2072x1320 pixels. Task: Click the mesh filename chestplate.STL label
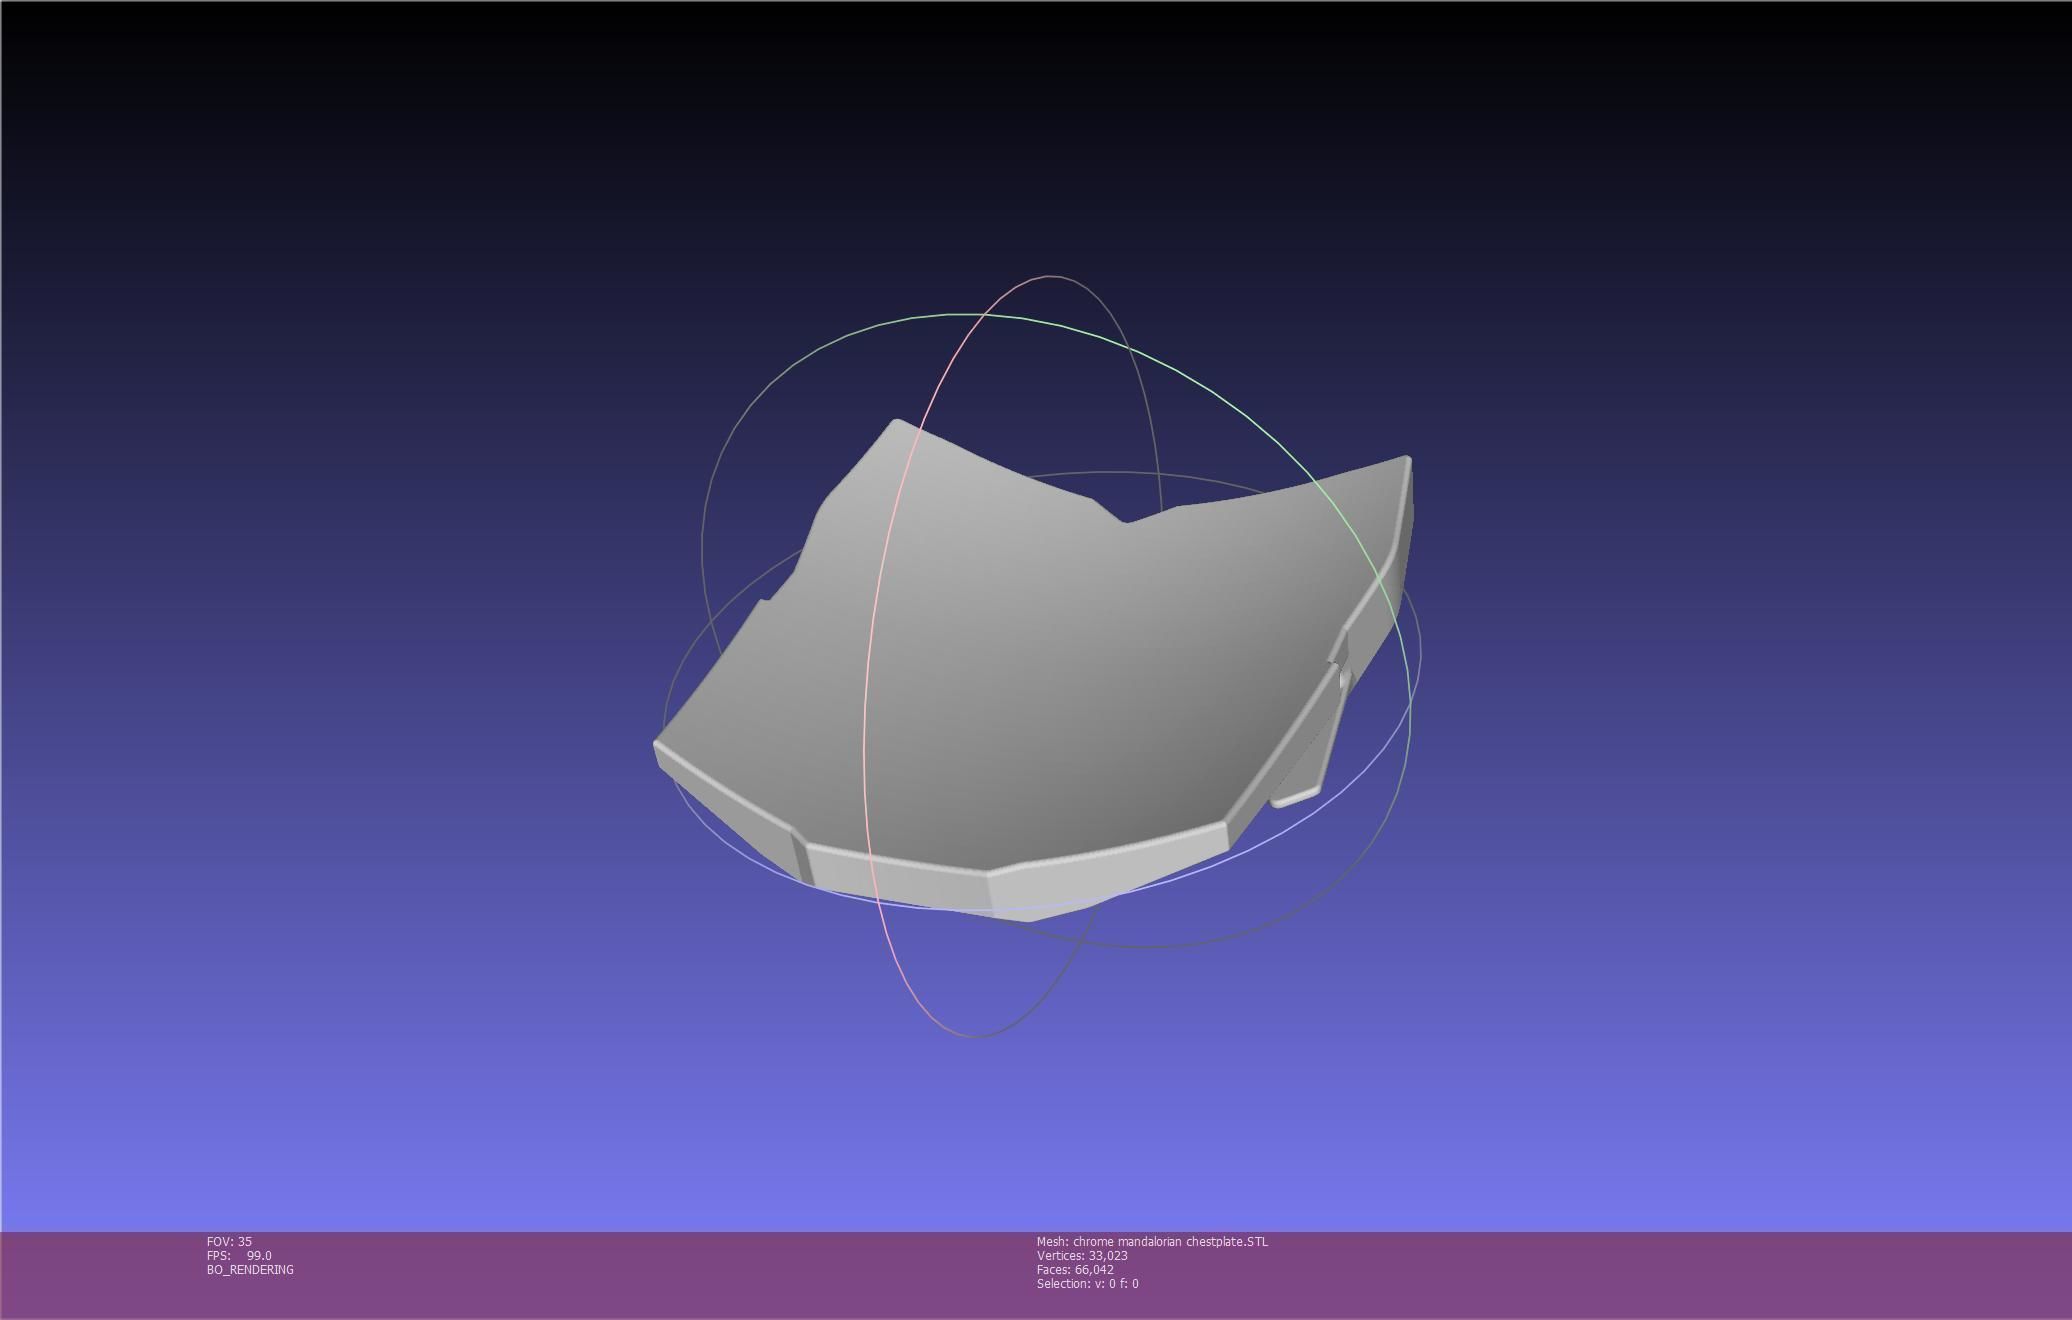tap(1152, 1241)
